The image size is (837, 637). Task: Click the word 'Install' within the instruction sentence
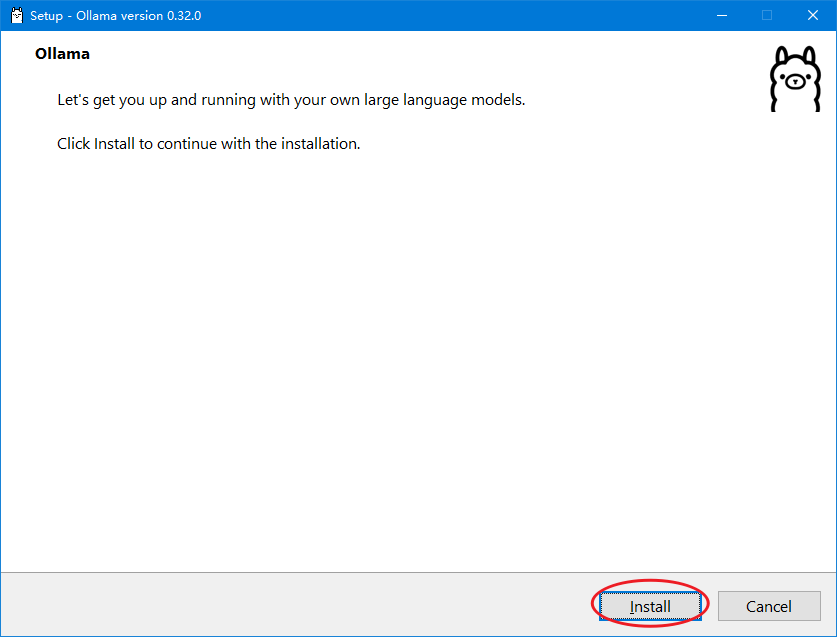click(x=114, y=144)
